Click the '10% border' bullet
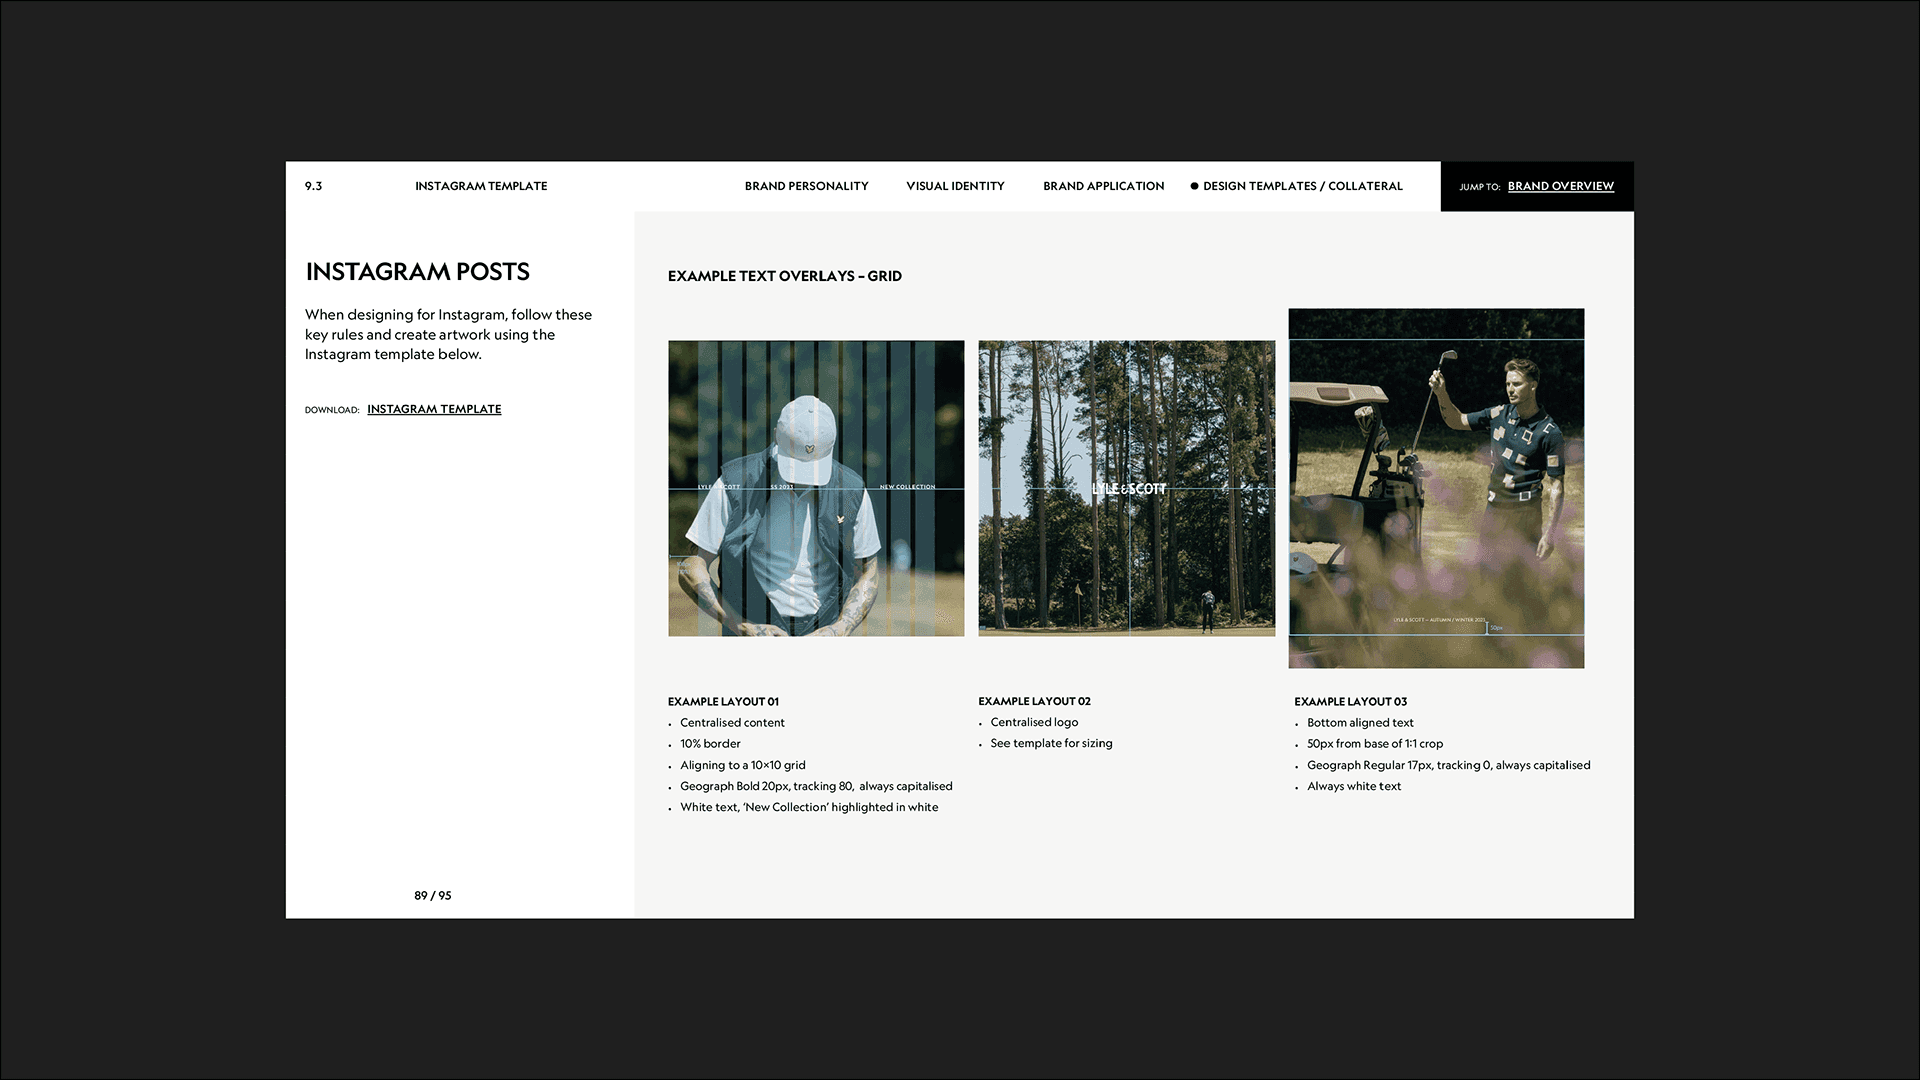 coord(710,744)
